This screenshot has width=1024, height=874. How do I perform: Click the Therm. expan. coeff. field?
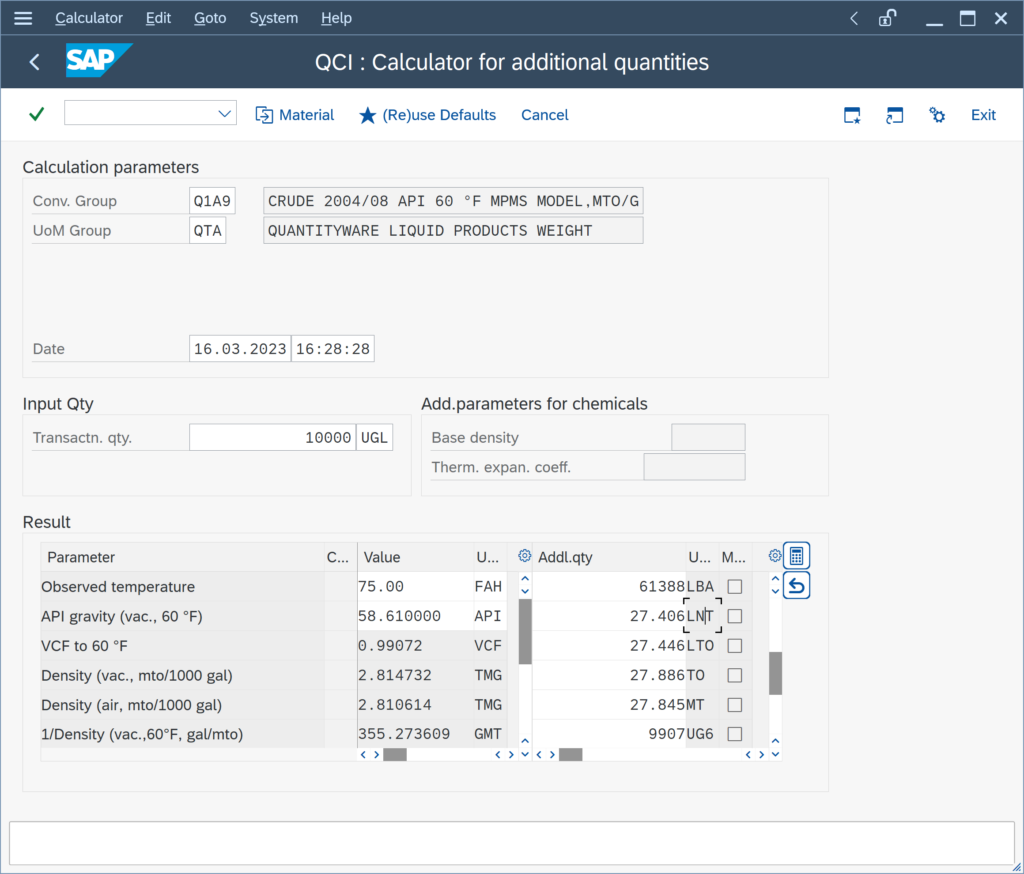(694, 467)
